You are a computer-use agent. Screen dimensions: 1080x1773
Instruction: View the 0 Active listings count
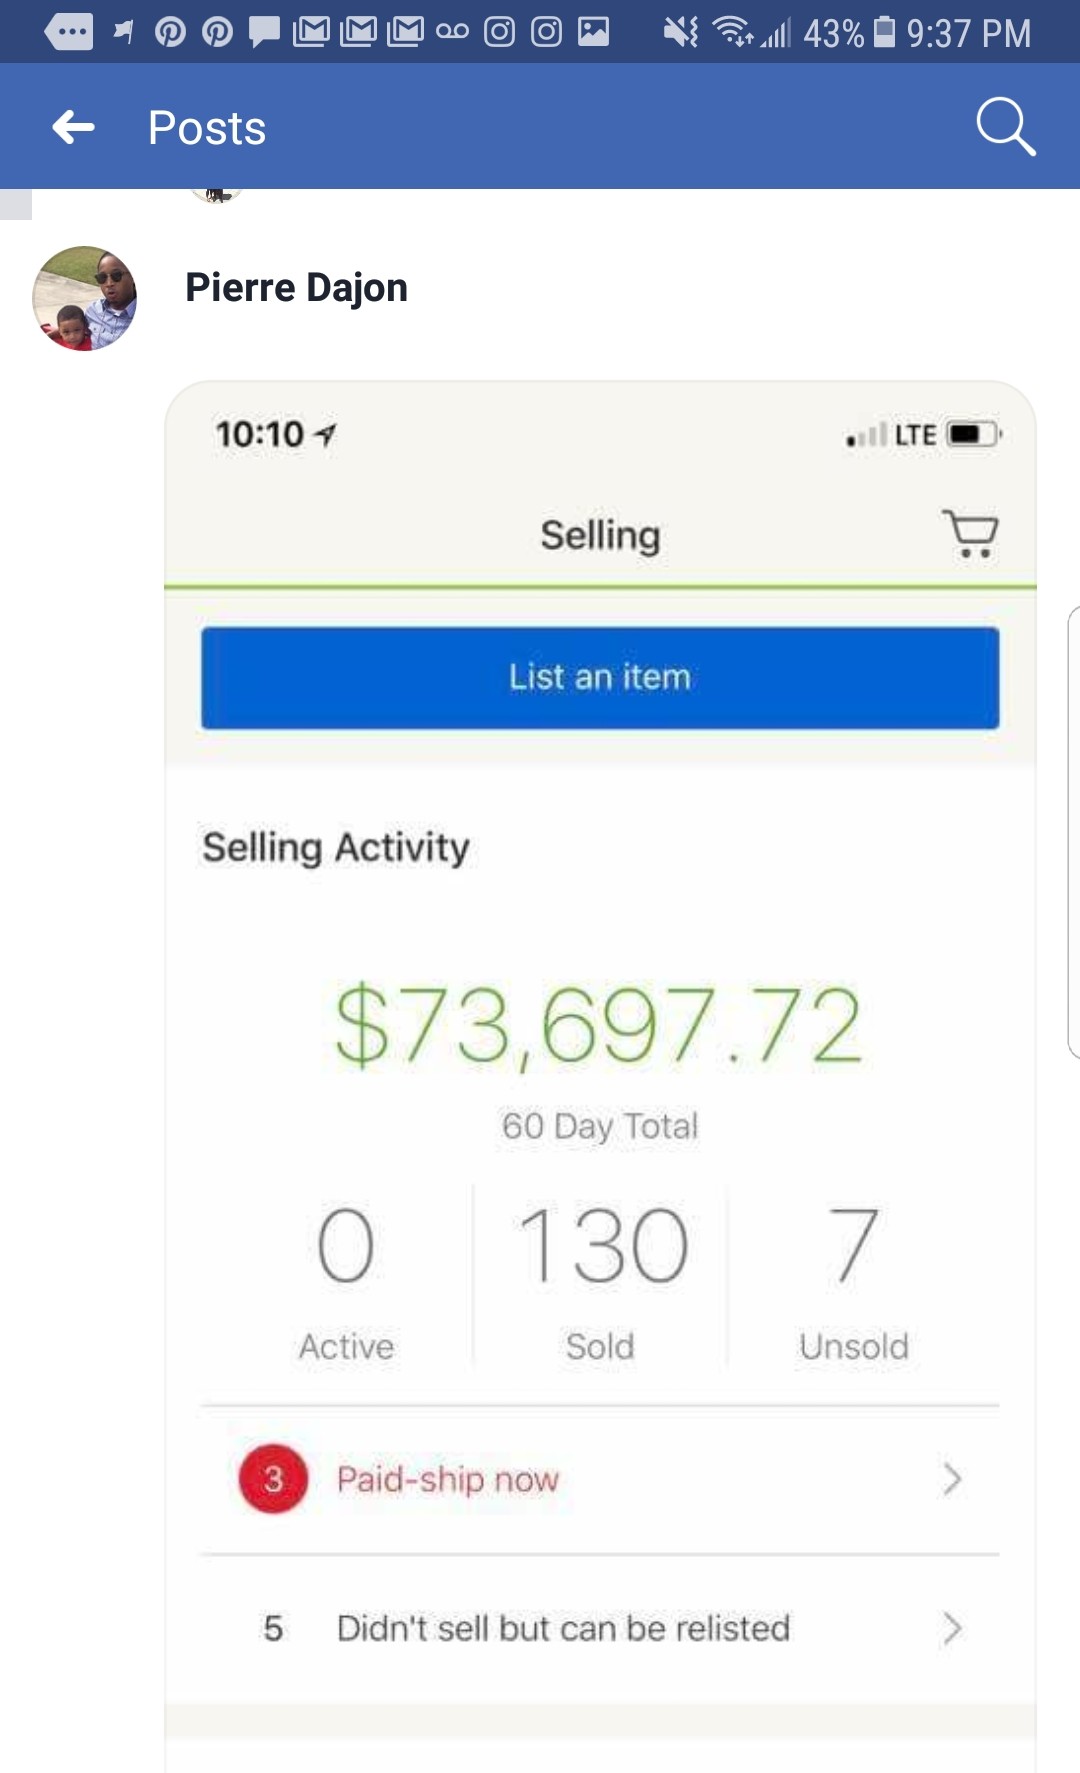click(346, 1280)
